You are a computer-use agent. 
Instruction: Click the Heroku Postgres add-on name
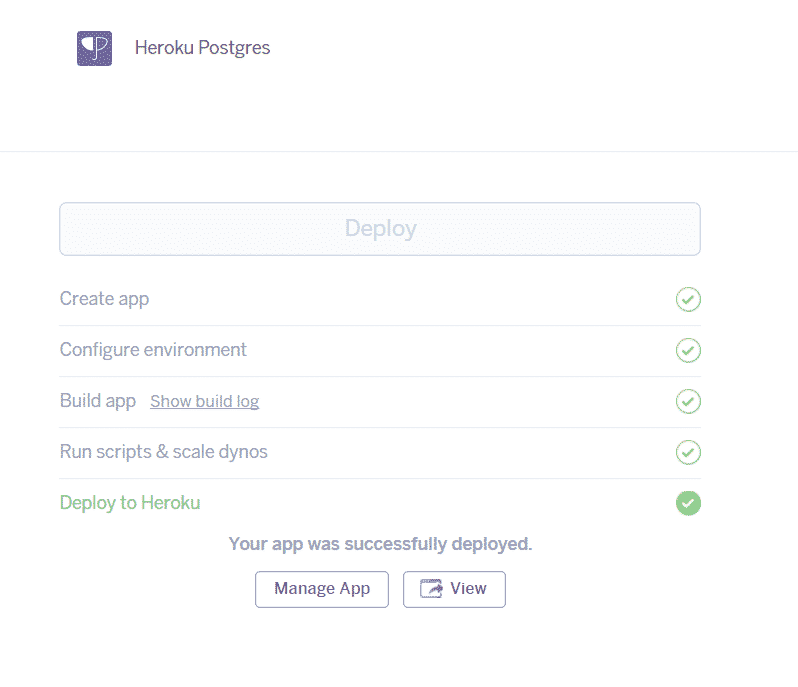[202, 48]
